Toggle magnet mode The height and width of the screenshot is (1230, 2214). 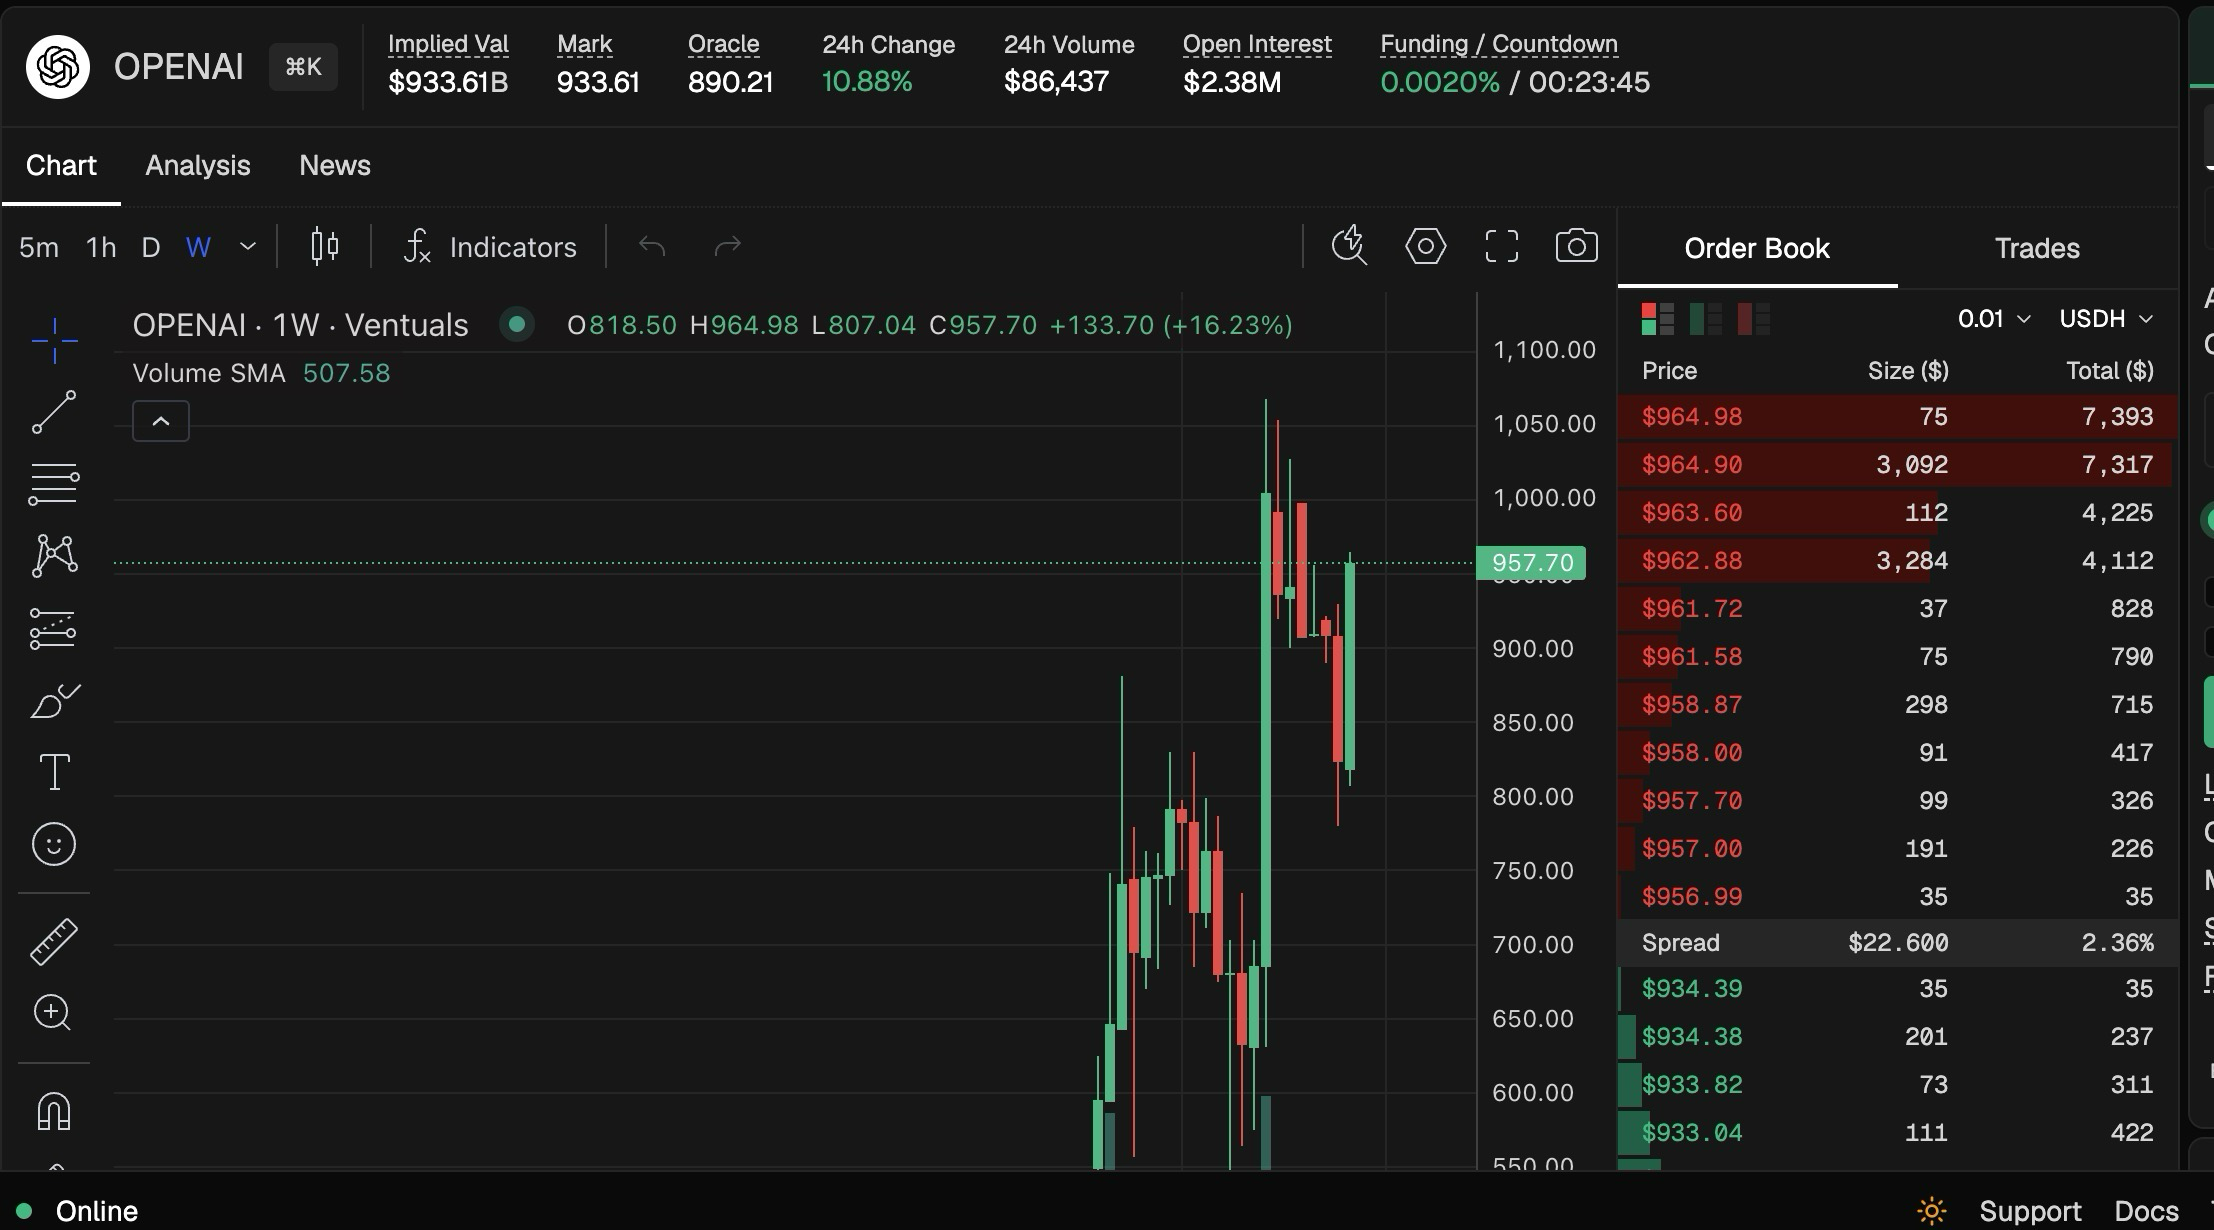54,1111
